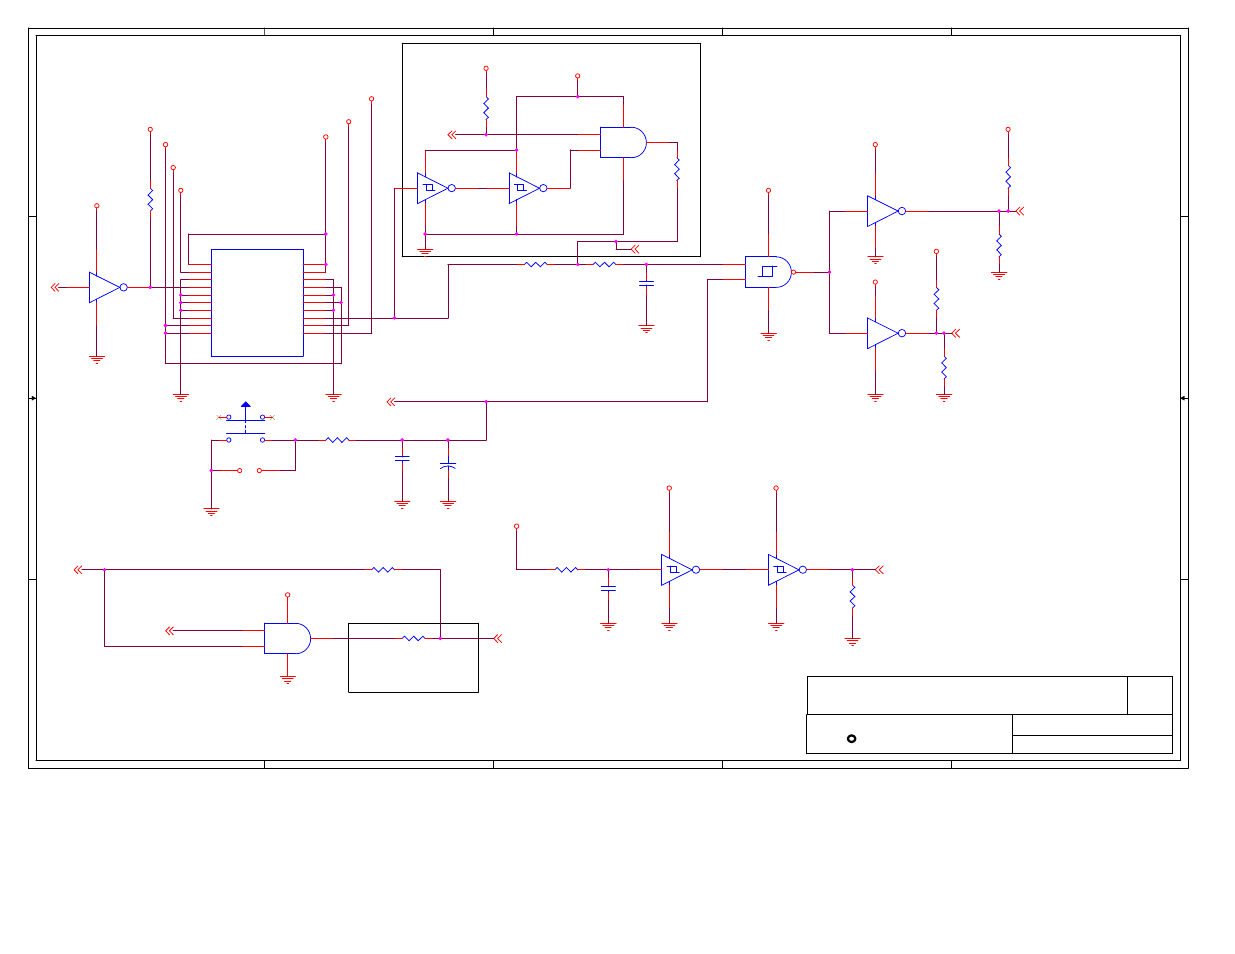Select the resistor before the bottom chain capacitor
Viewport: 1235px width, 954px height.
[x=566, y=570]
